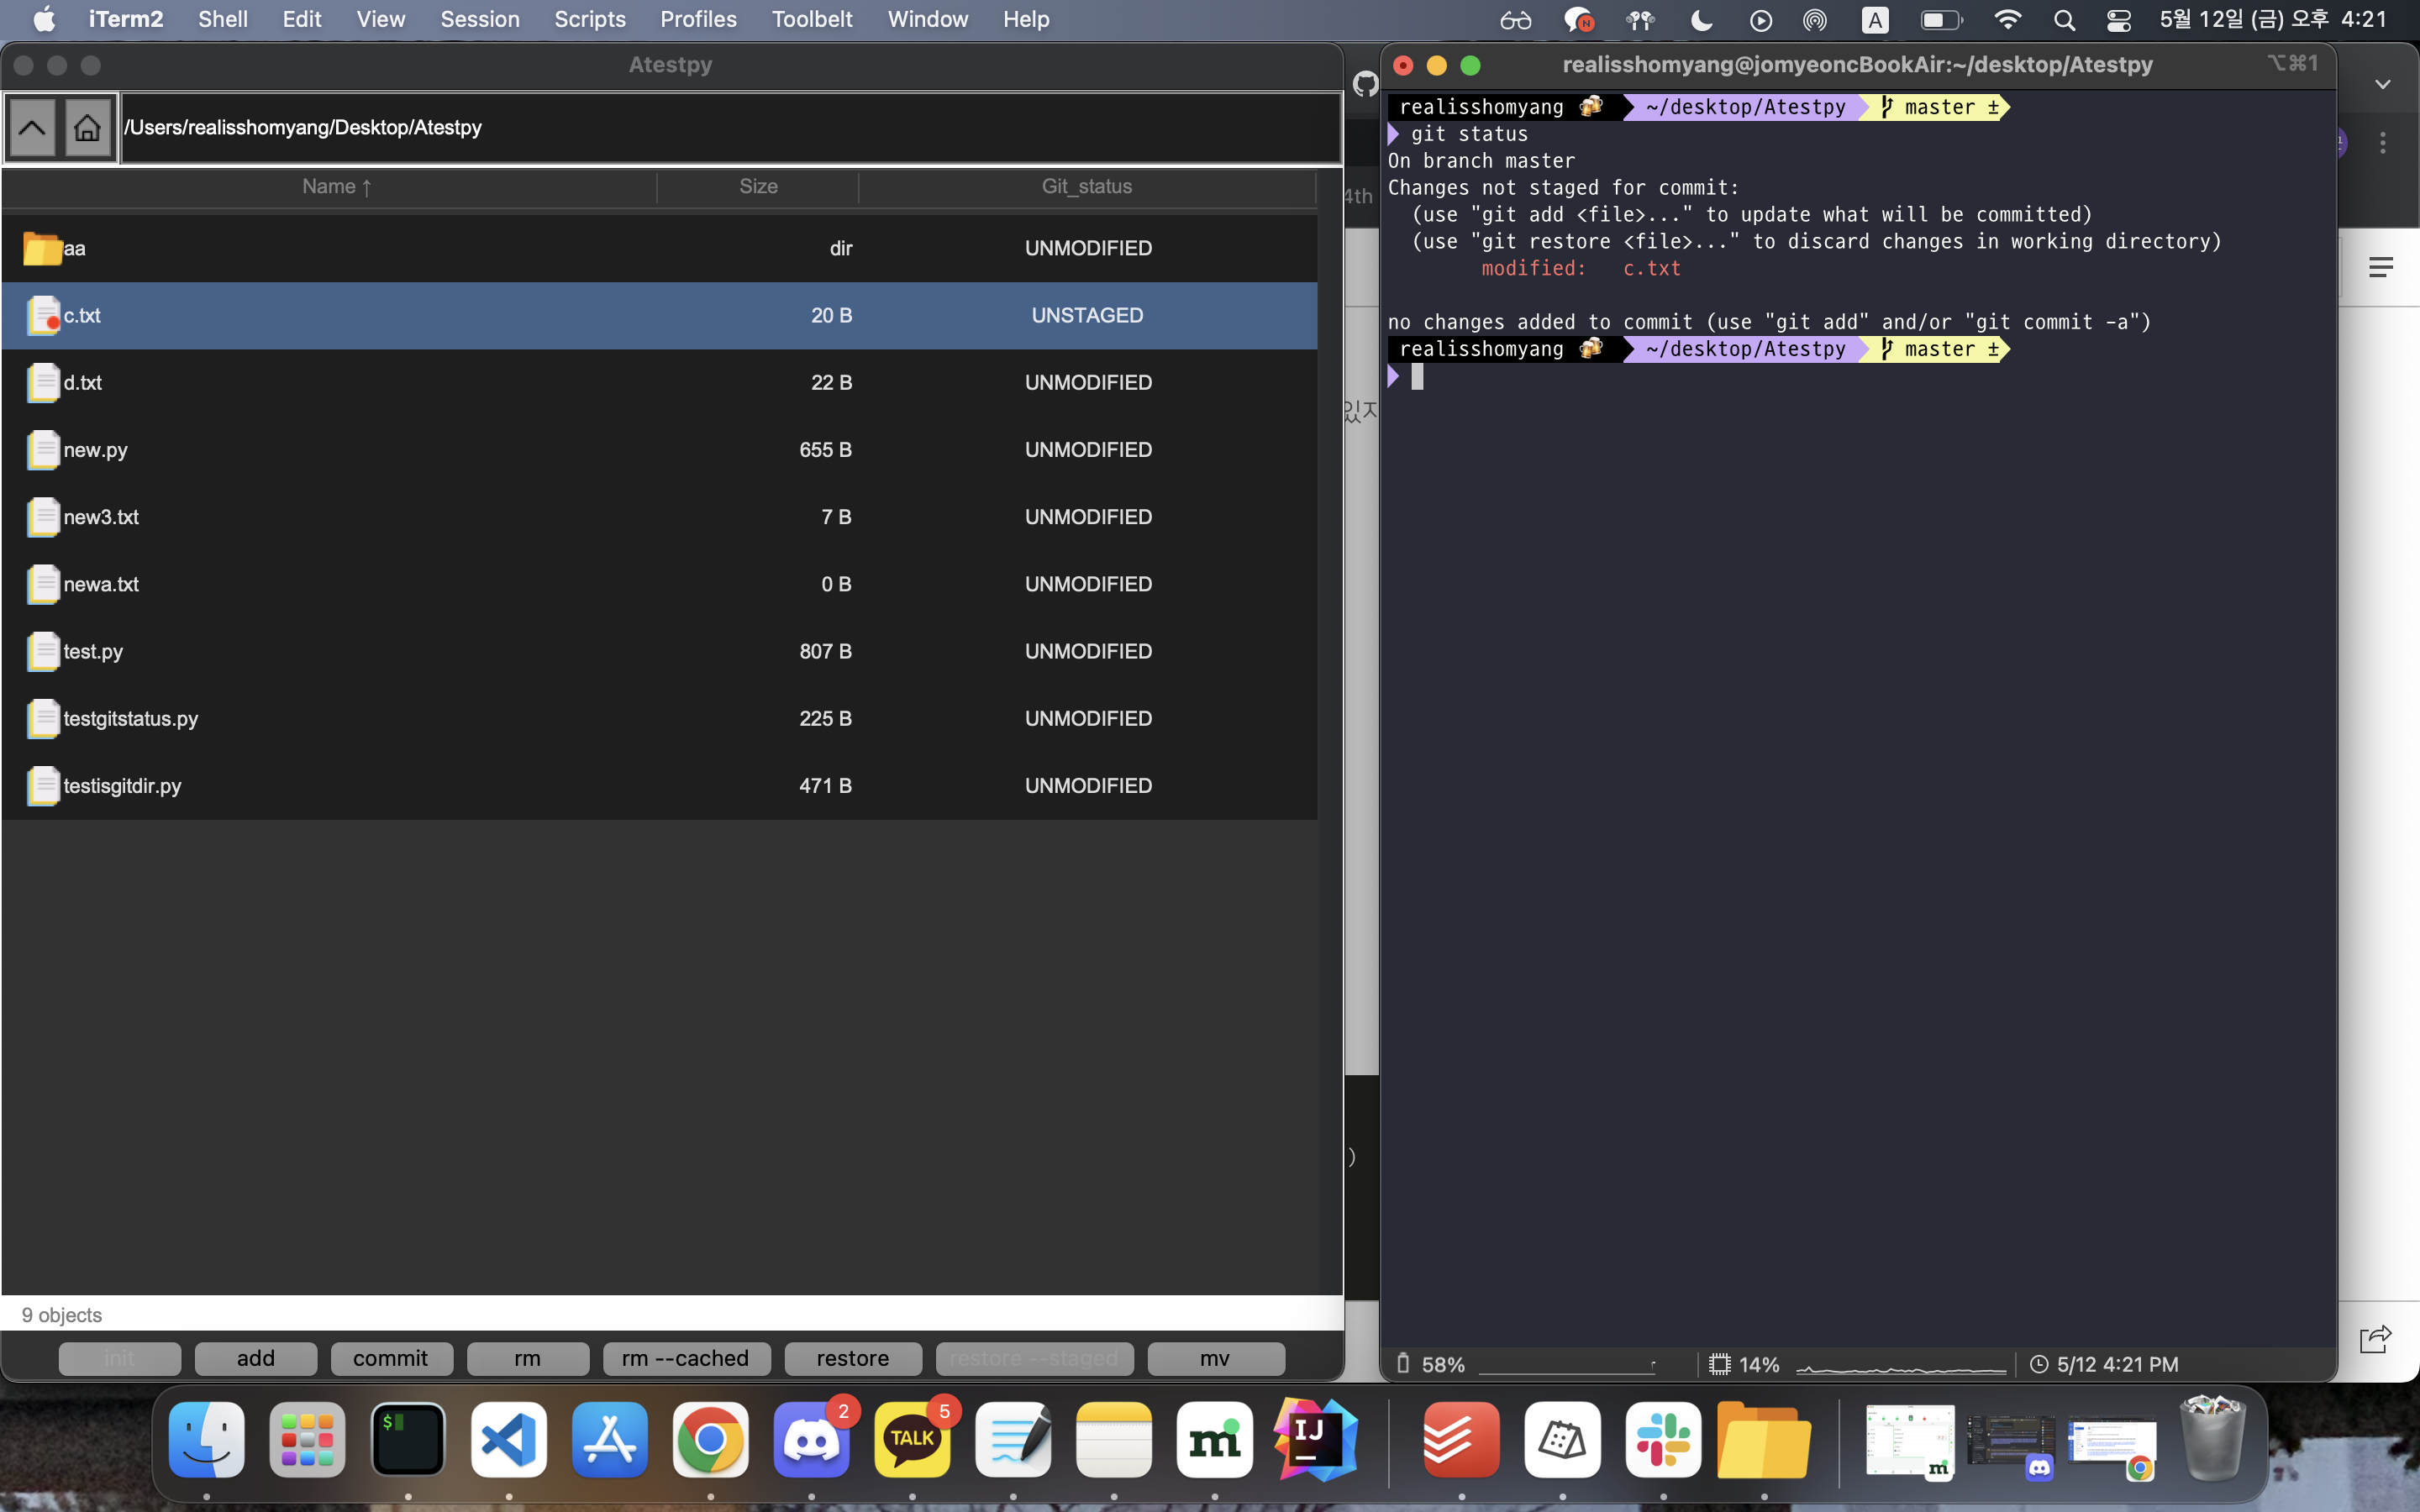The height and width of the screenshot is (1512, 2420).
Task: Click the c.txt file icon with red dot
Action: point(43,315)
